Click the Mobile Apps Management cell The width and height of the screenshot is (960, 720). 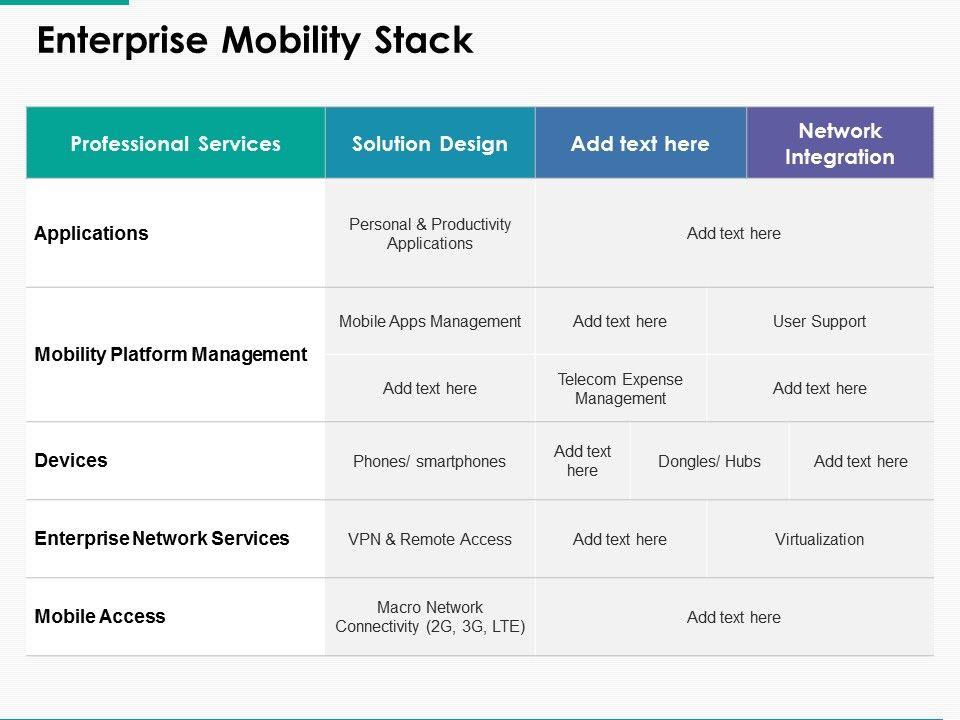[x=430, y=321]
